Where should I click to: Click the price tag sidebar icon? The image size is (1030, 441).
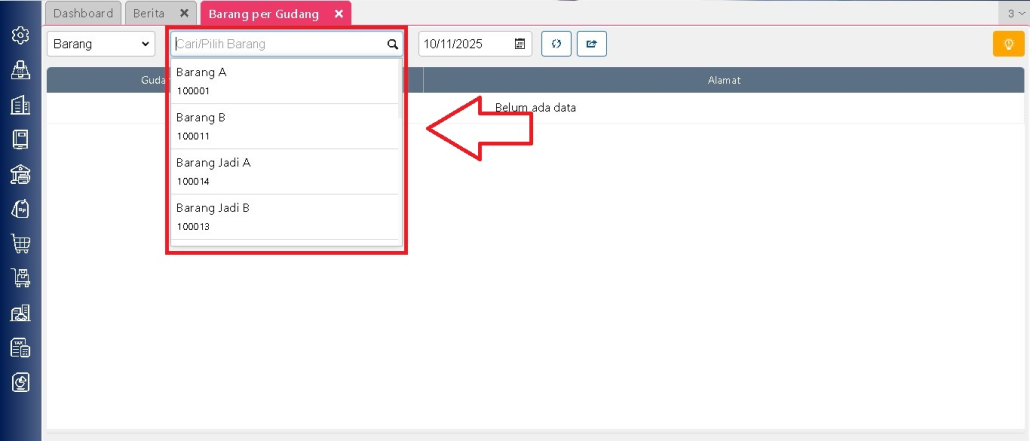20,208
